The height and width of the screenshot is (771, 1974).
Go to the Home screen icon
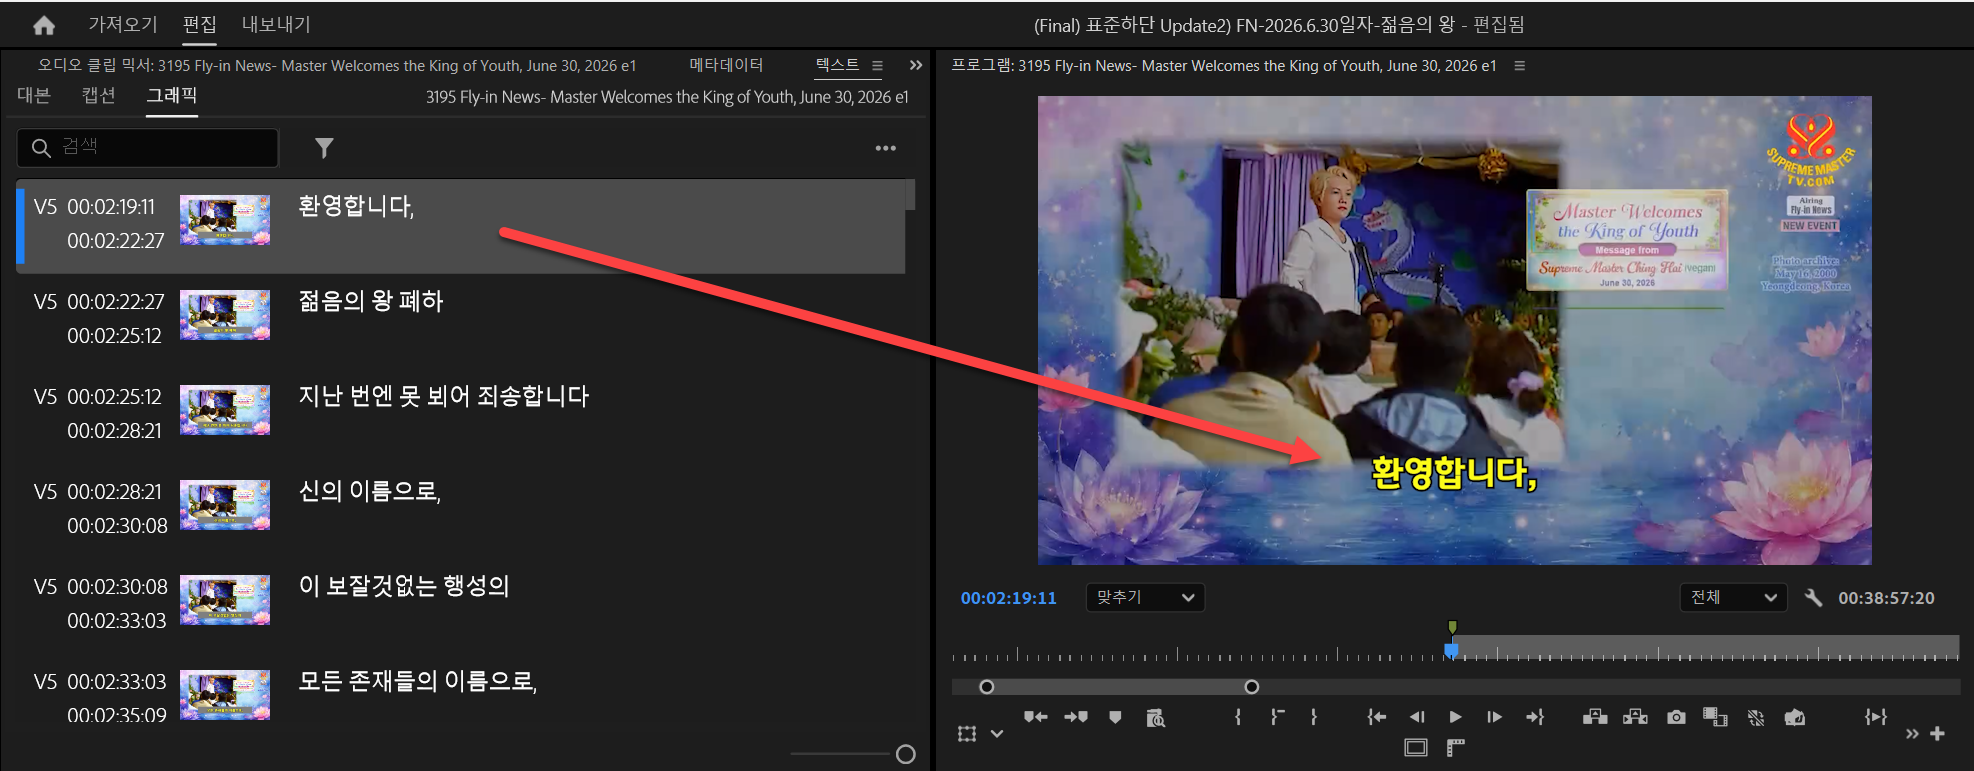coord(44,26)
